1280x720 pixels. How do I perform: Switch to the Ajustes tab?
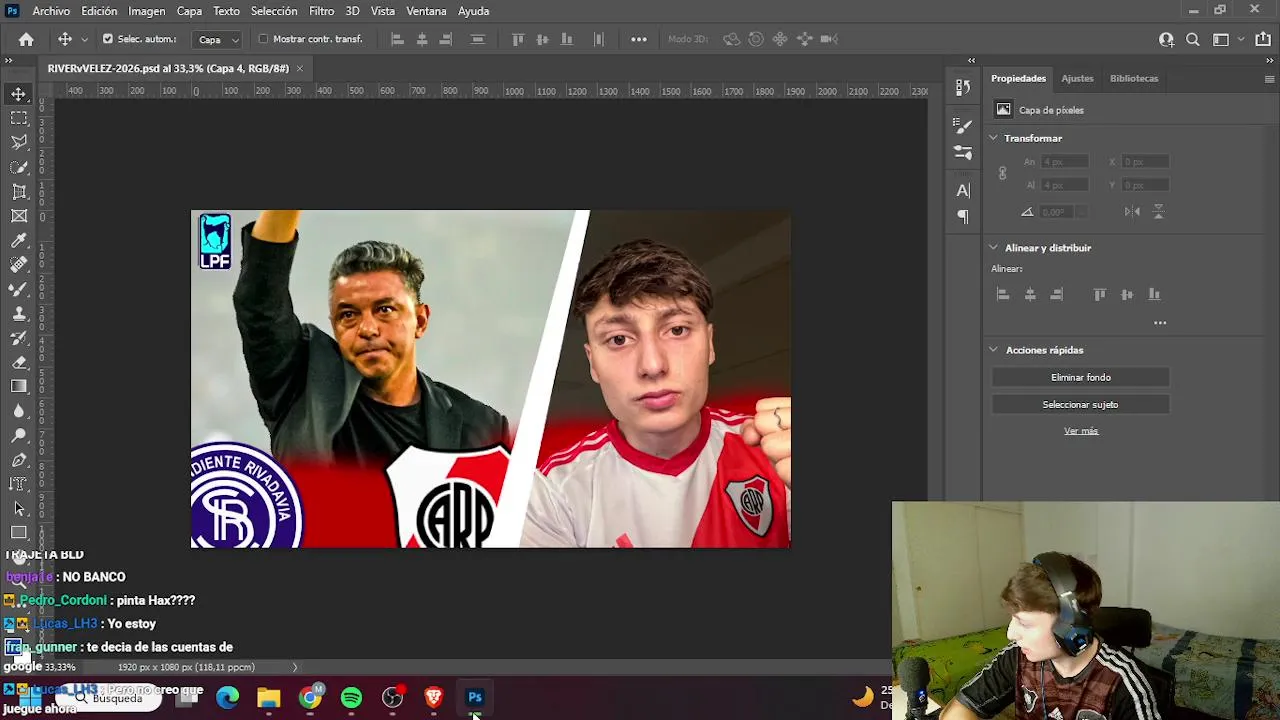click(x=1077, y=78)
